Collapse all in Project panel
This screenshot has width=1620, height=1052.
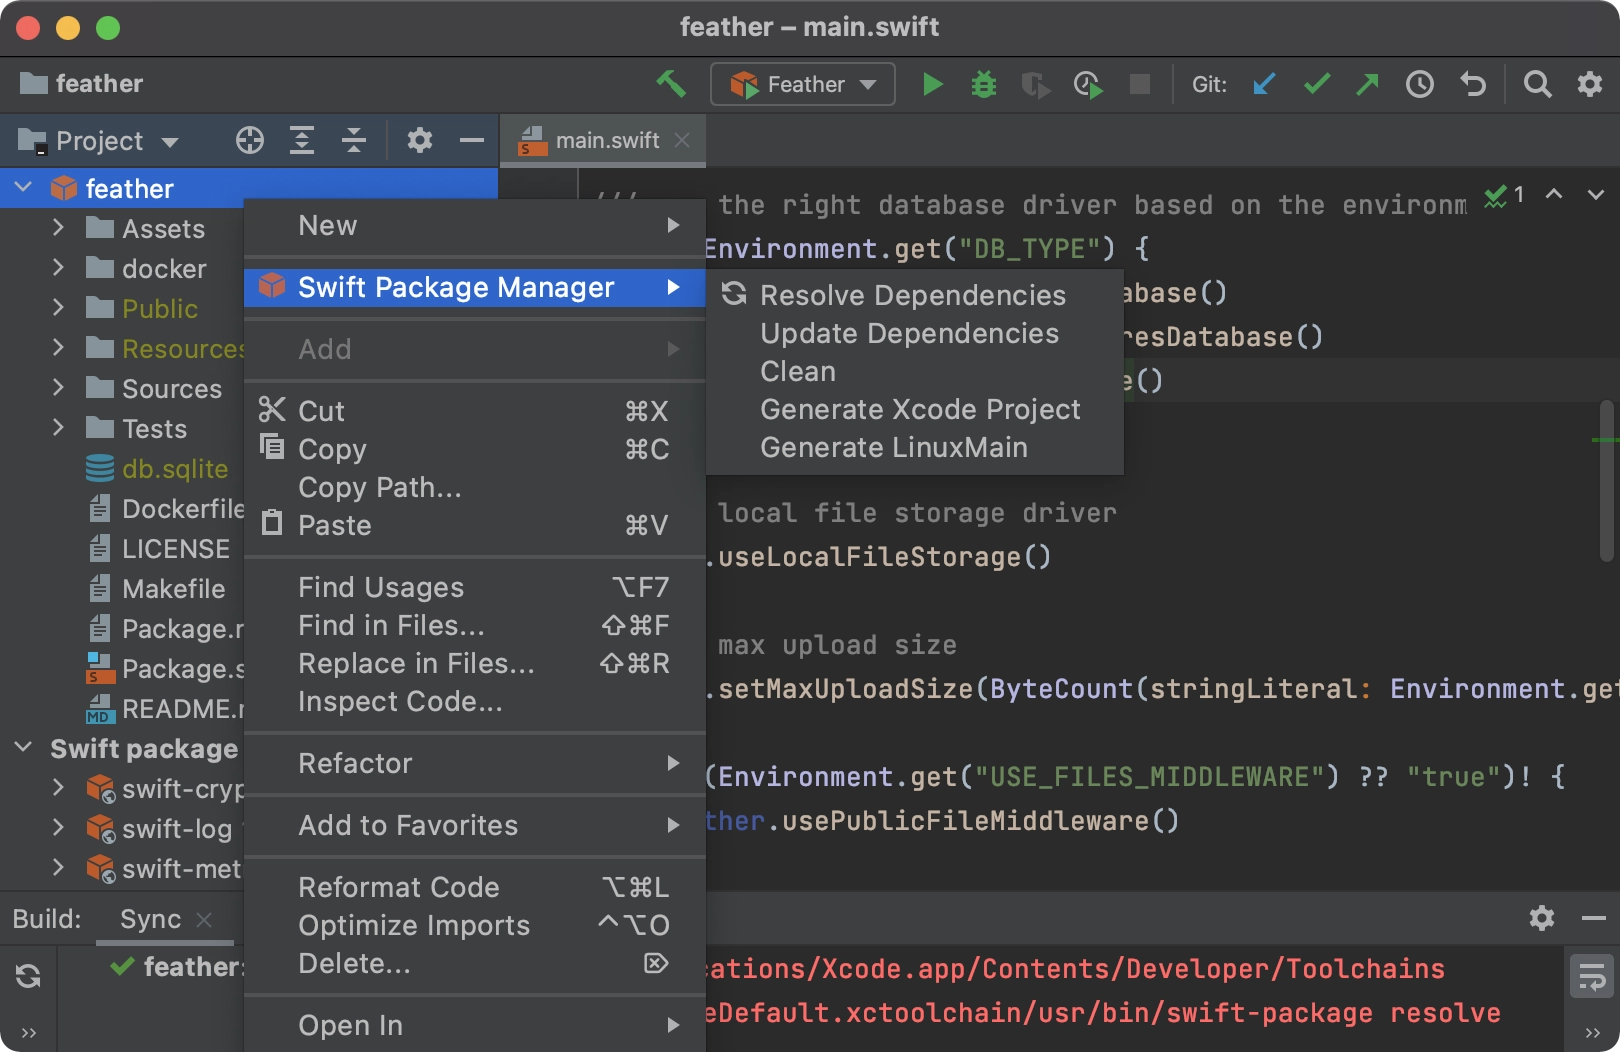[x=354, y=140]
